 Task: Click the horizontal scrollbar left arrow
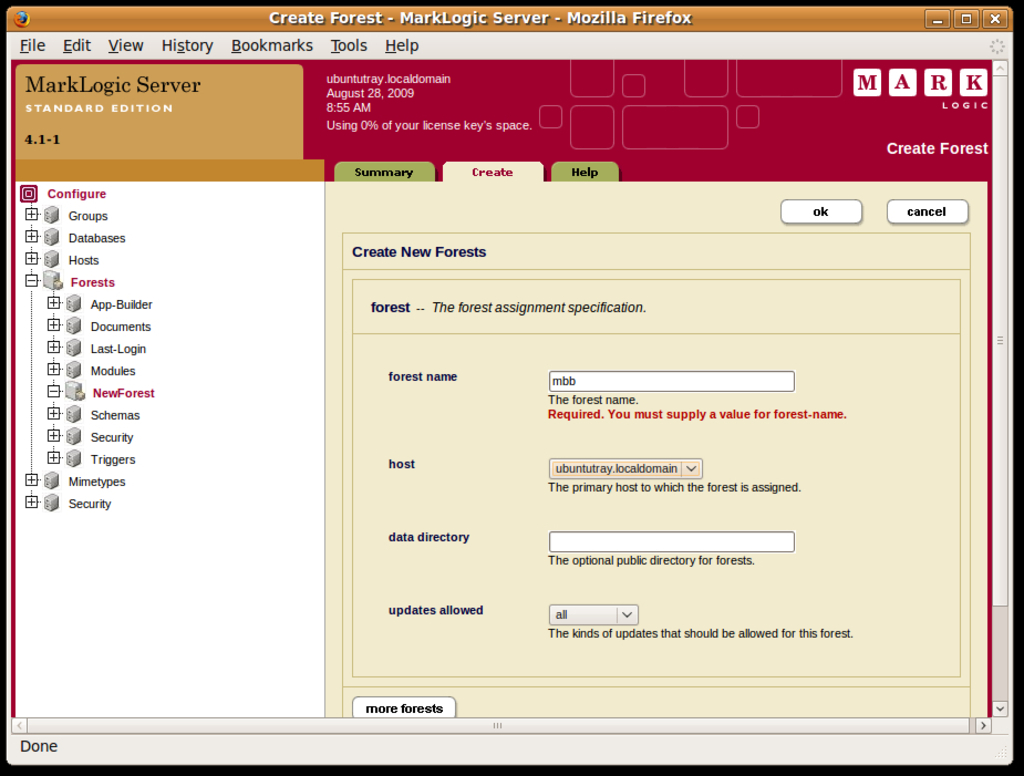tap(20, 725)
